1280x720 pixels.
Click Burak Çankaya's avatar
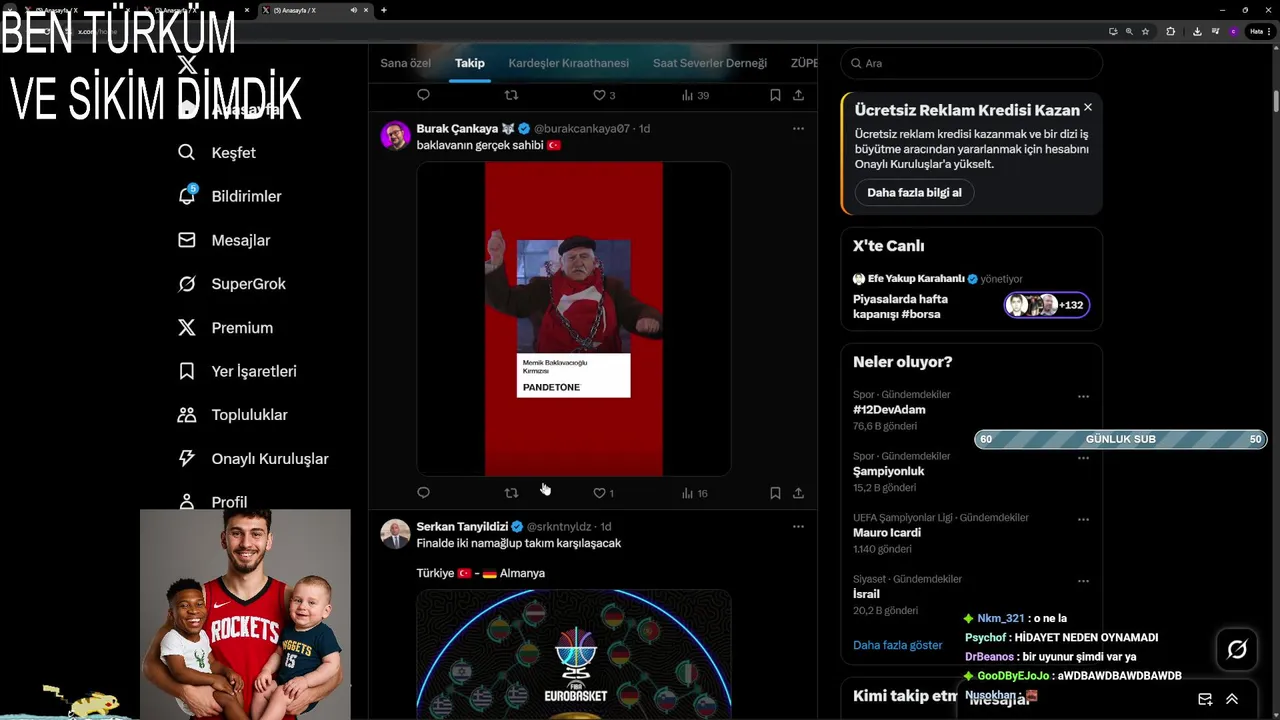coord(396,136)
